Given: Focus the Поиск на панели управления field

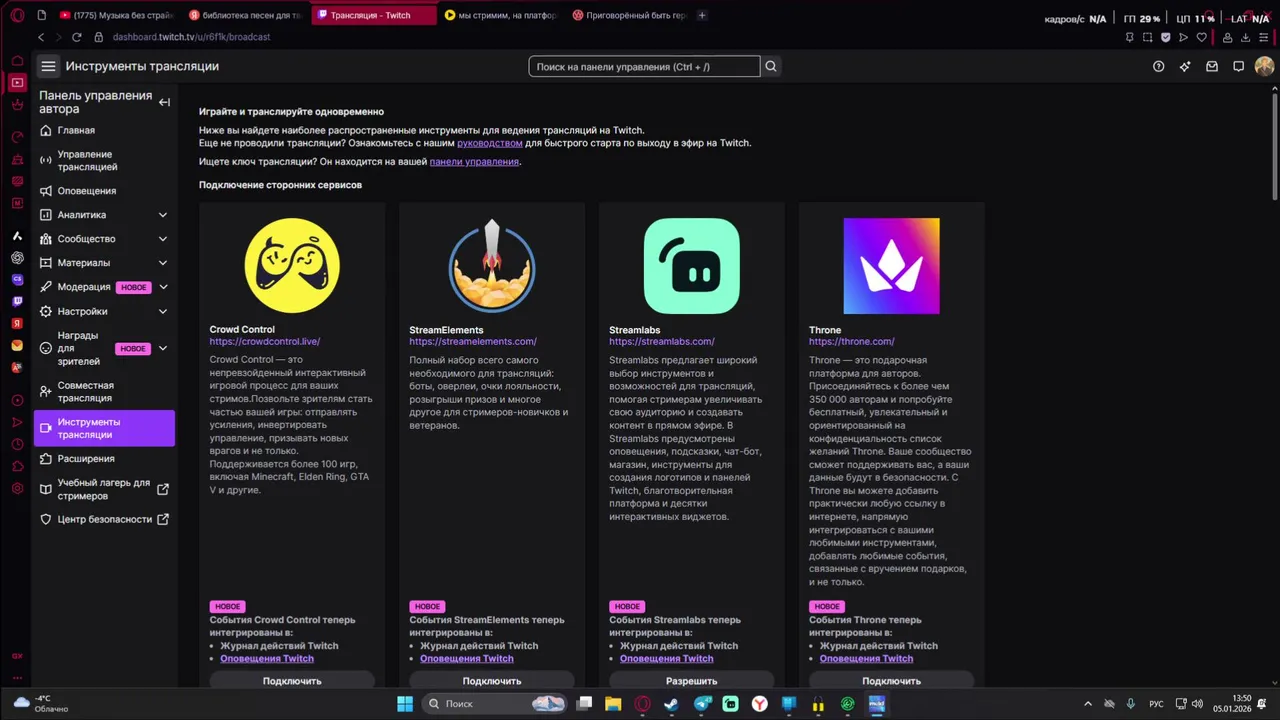Looking at the screenshot, I should tap(644, 66).
